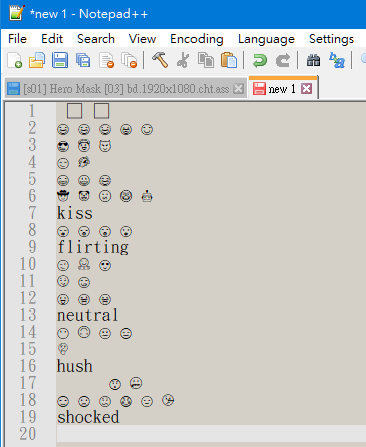
Task: Close the Hero Mask cht.ass tab
Action: tap(238, 89)
